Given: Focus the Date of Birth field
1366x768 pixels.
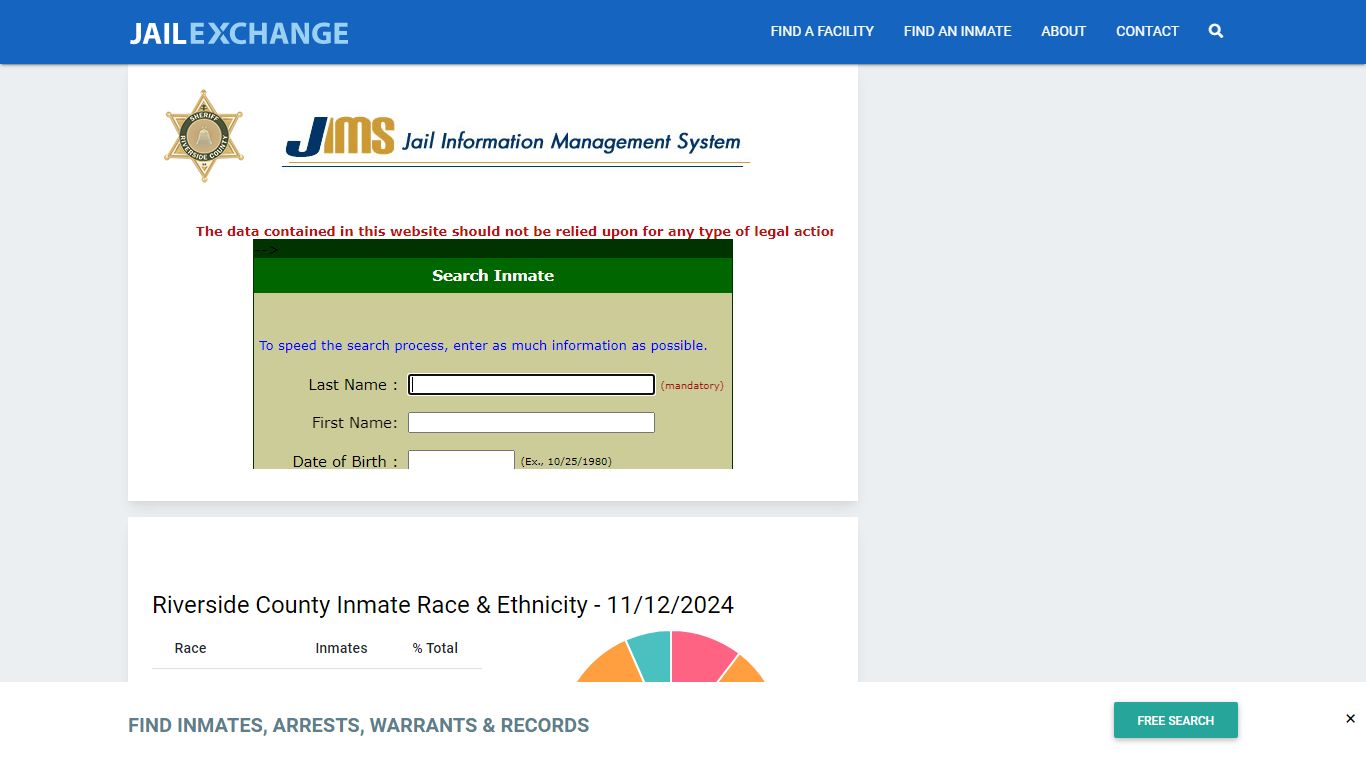Looking at the screenshot, I should 461,460.
